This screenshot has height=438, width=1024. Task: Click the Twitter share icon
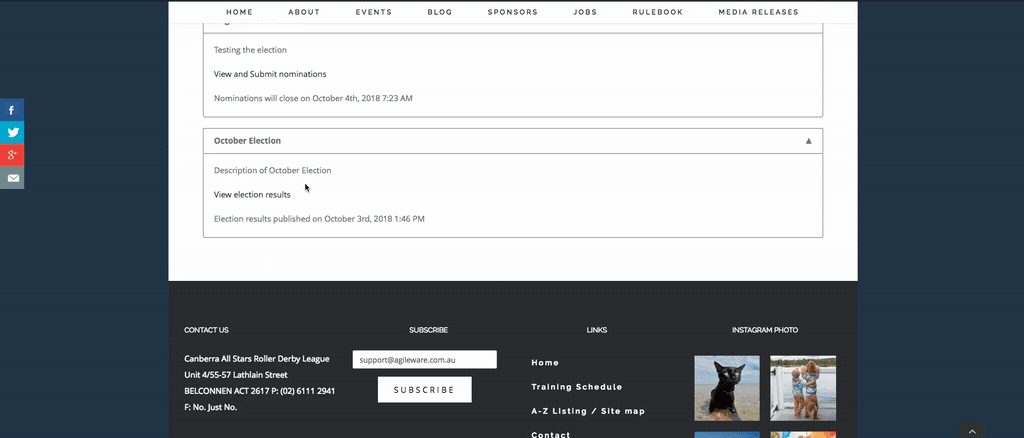[12, 132]
